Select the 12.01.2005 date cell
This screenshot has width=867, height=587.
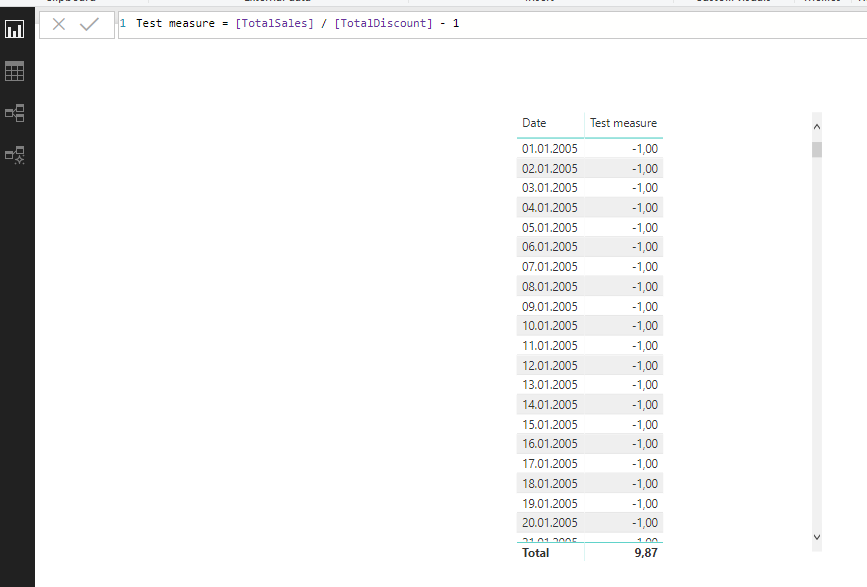coord(550,366)
